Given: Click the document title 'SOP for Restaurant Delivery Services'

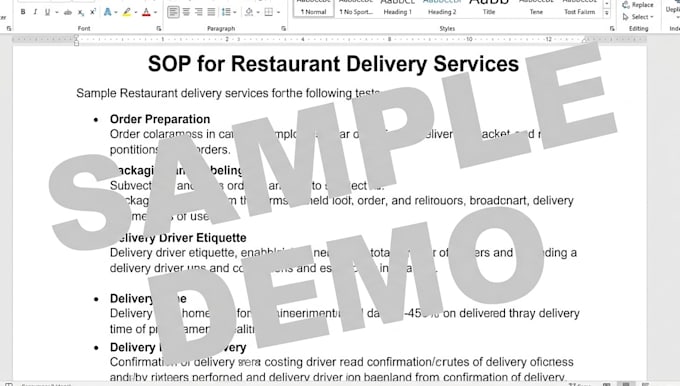Looking at the screenshot, I should (333, 64).
